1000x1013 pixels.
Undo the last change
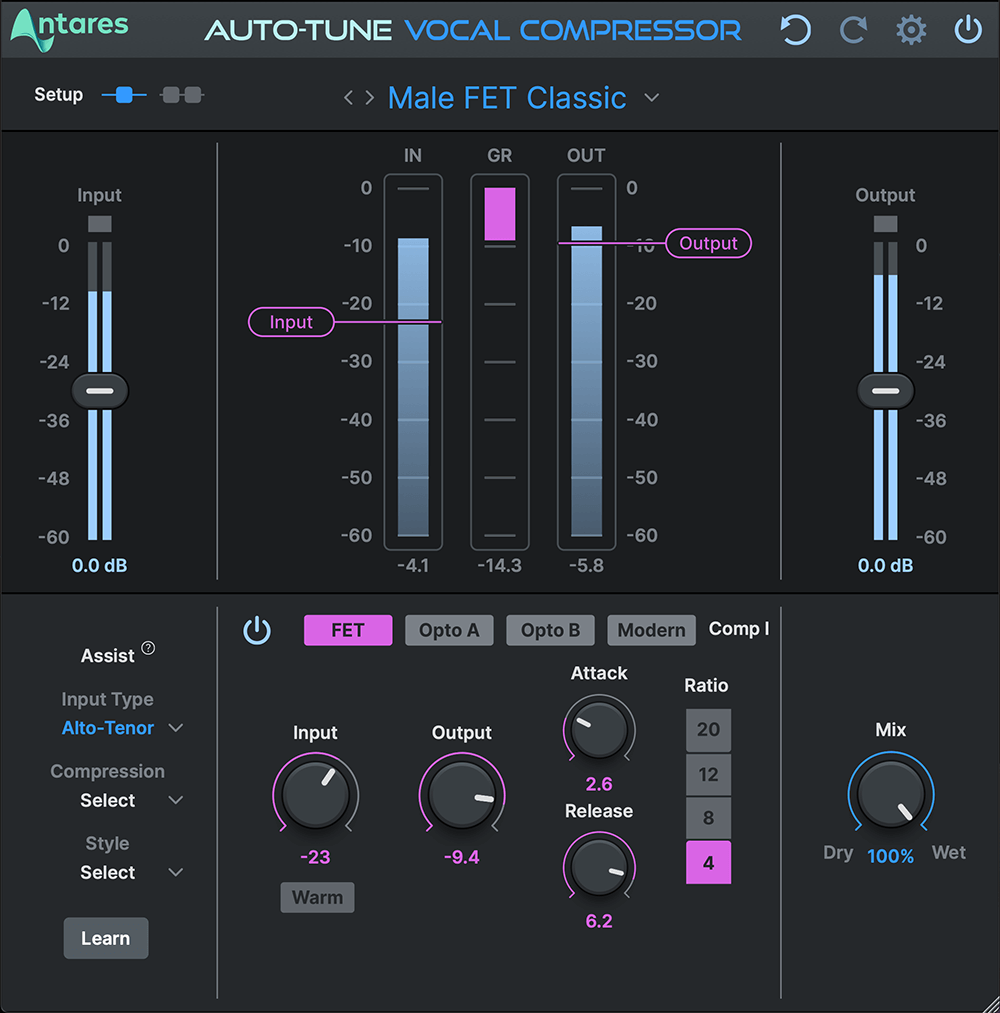(x=795, y=30)
